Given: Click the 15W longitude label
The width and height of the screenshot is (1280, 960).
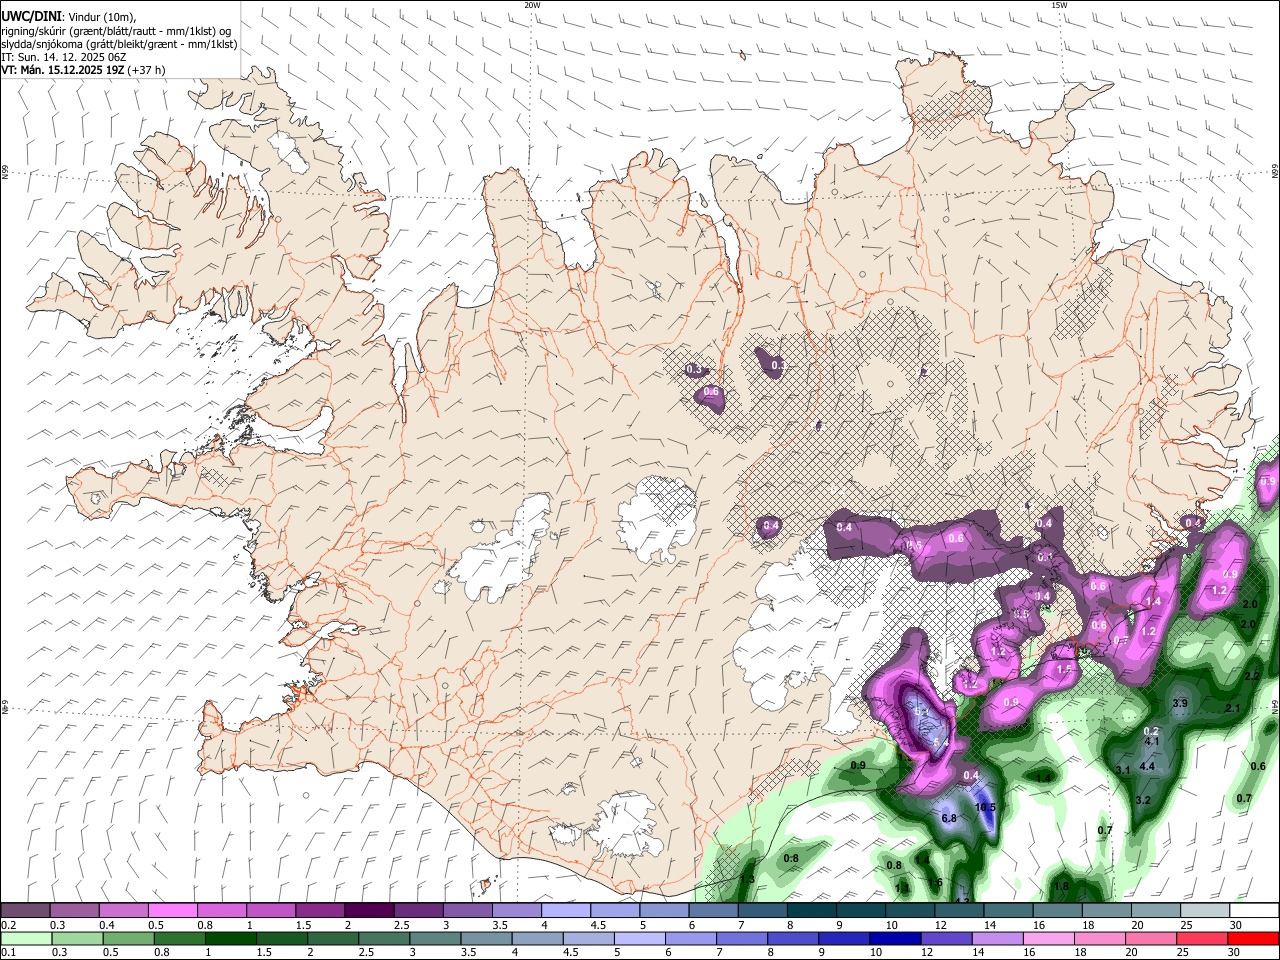Looking at the screenshot, I should [1059, 5].
